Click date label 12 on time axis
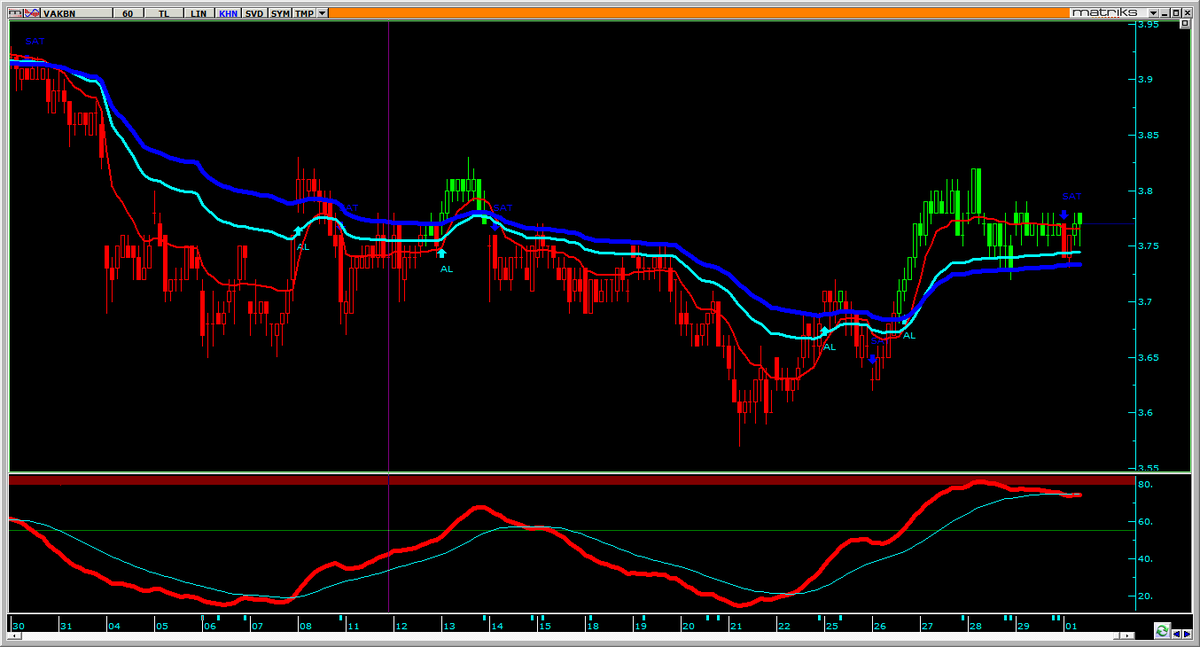 pos(401,626)
